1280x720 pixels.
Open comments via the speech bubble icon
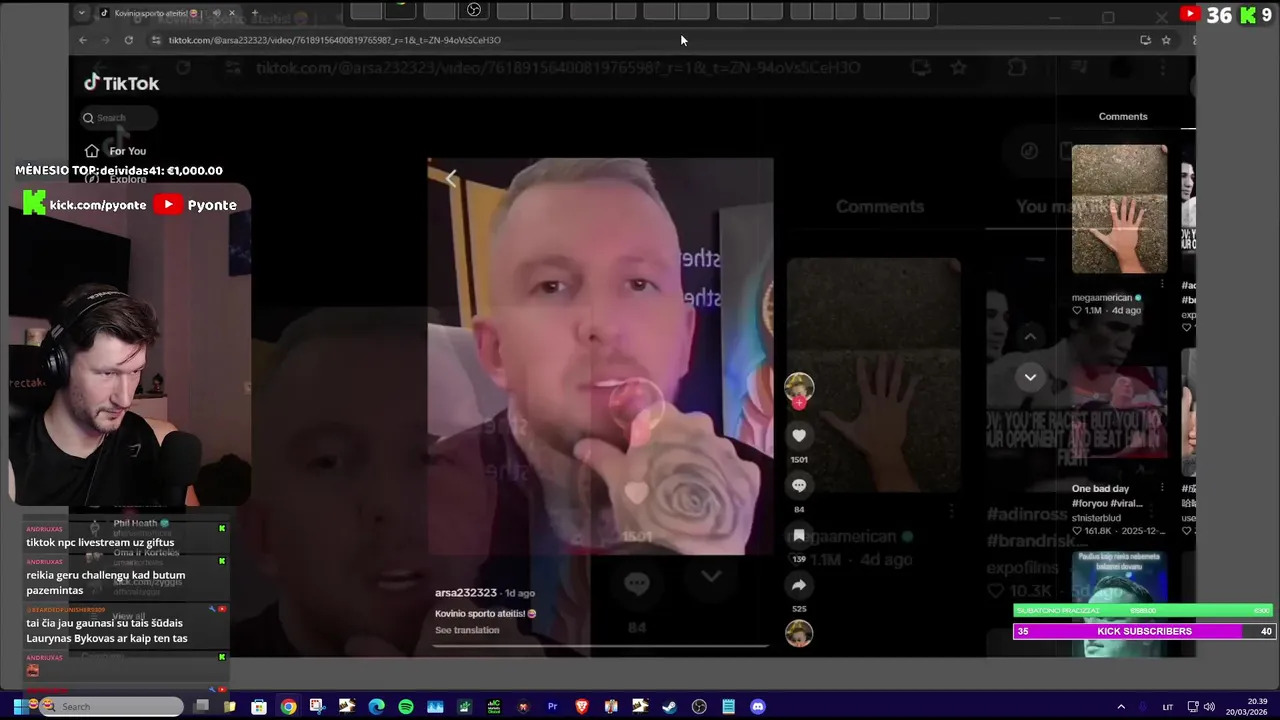799,485
